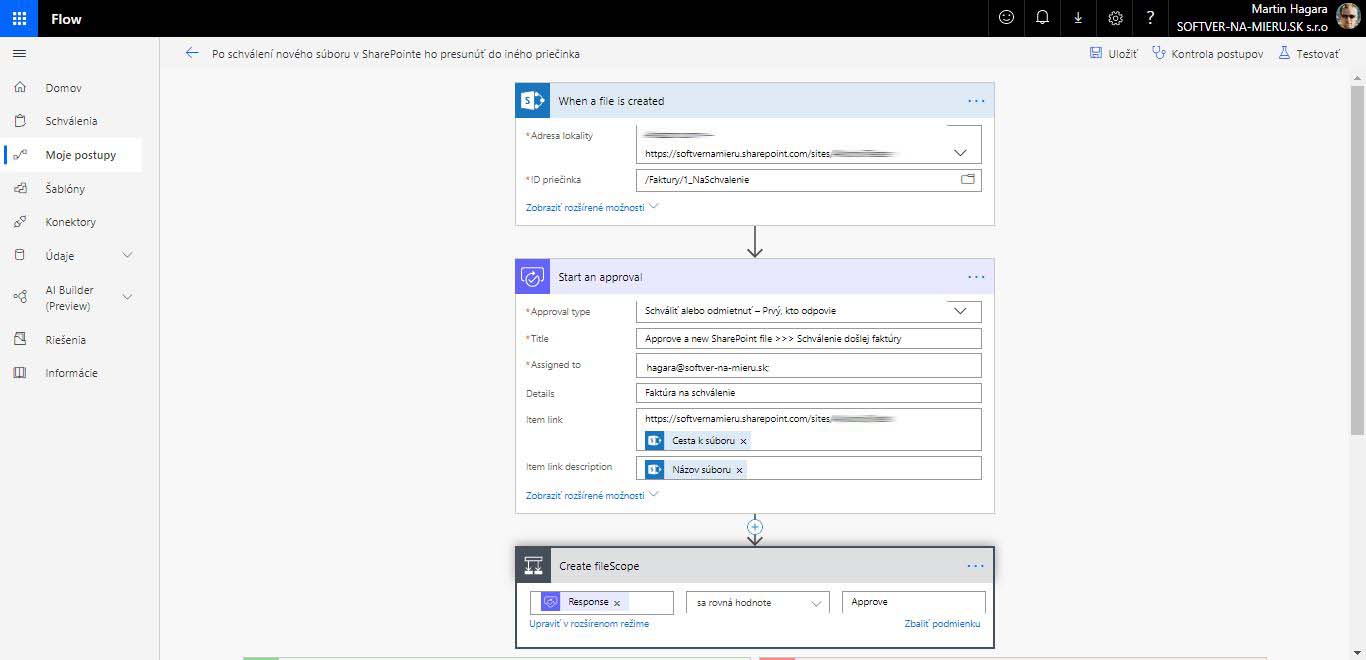Click the Create fileScope condition icon
This screenshot has height=660, width=1366.
click(x=533, y=566)
